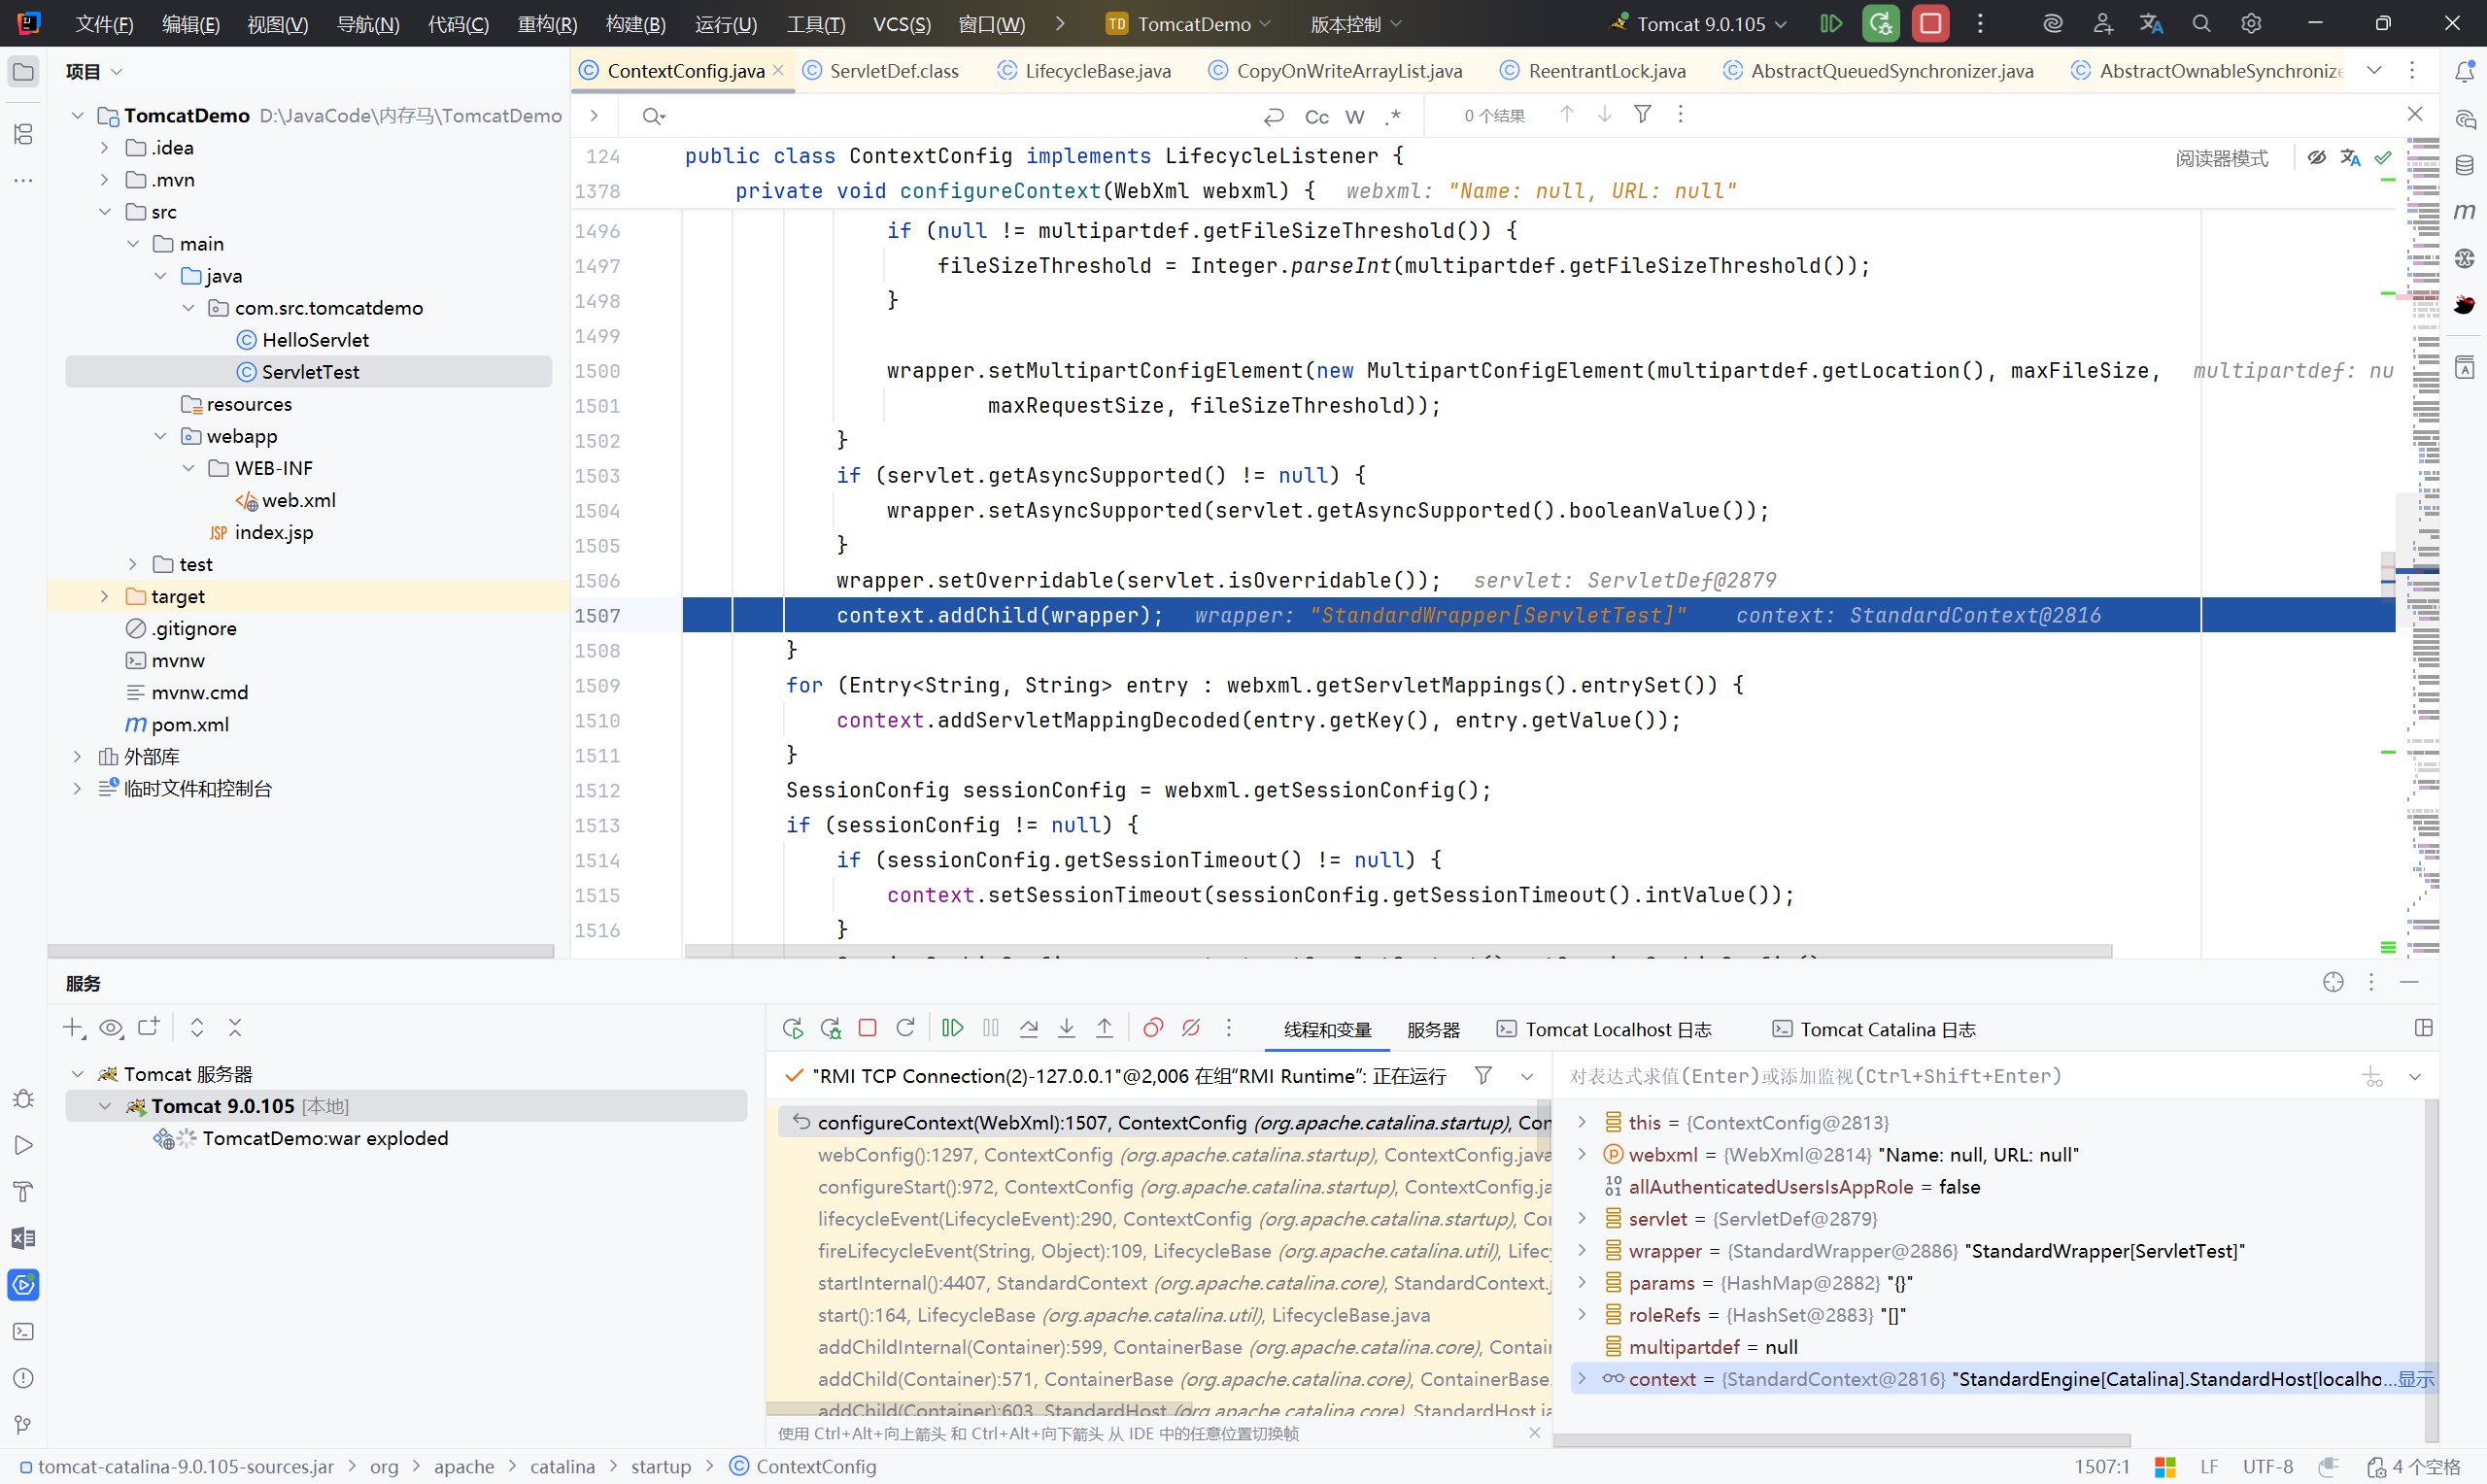Expand the target folder in project tree

pyautogui.click(x=104, y=596)
